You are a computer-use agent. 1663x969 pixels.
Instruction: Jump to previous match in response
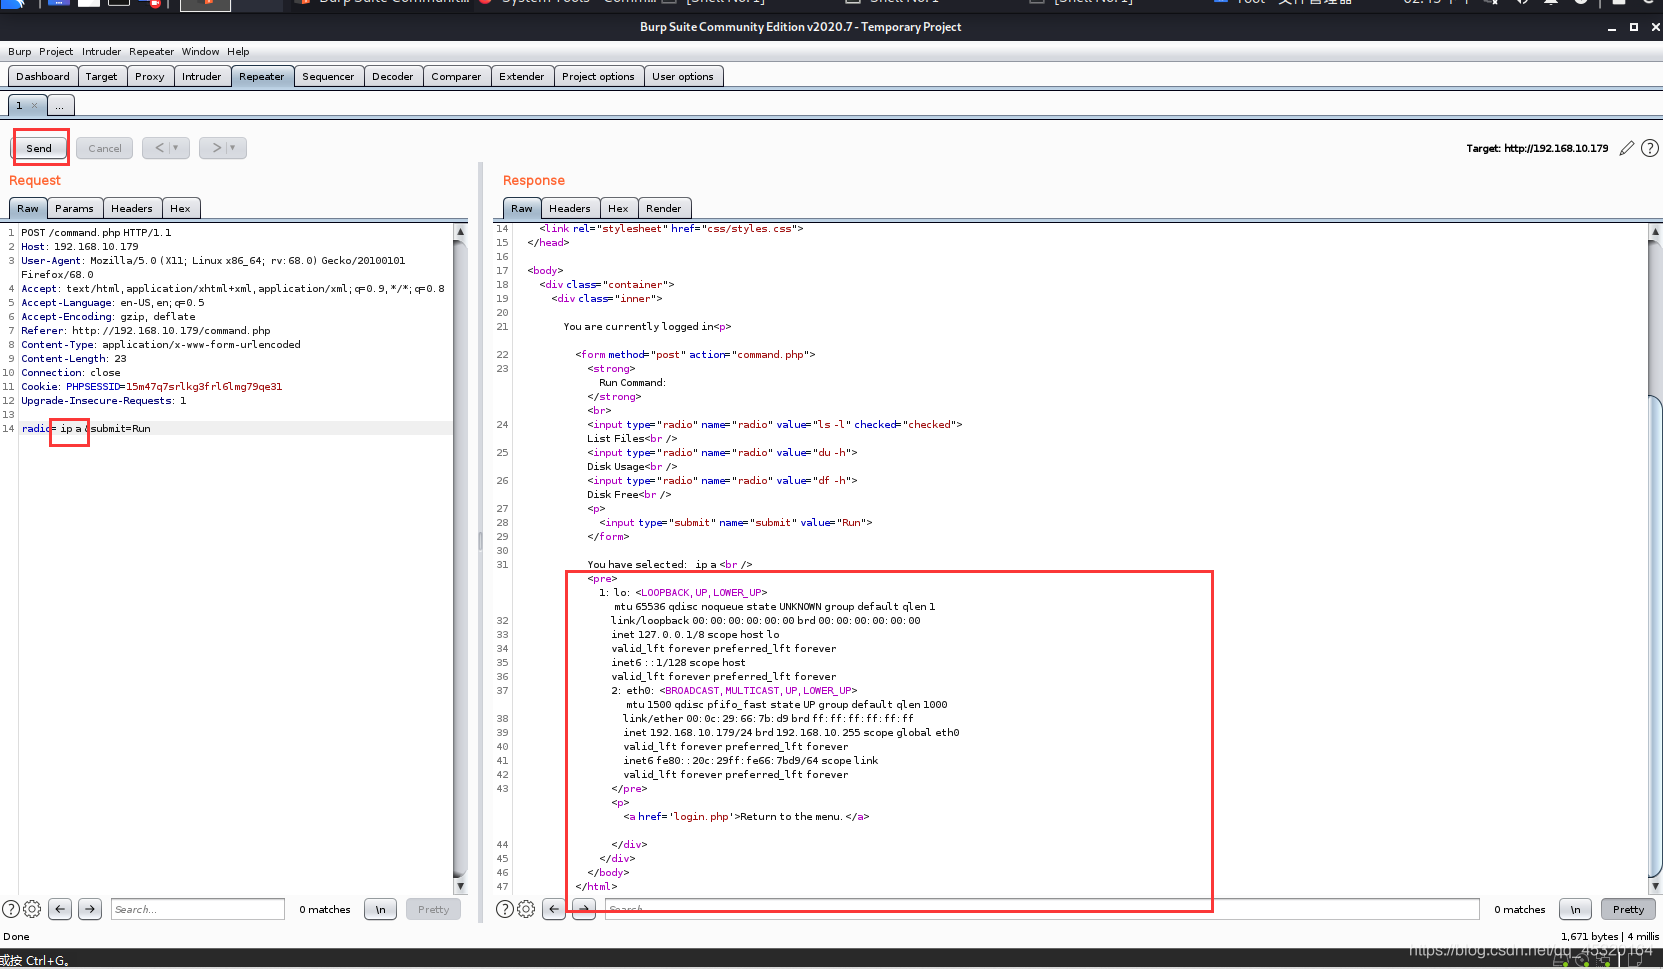554,909
